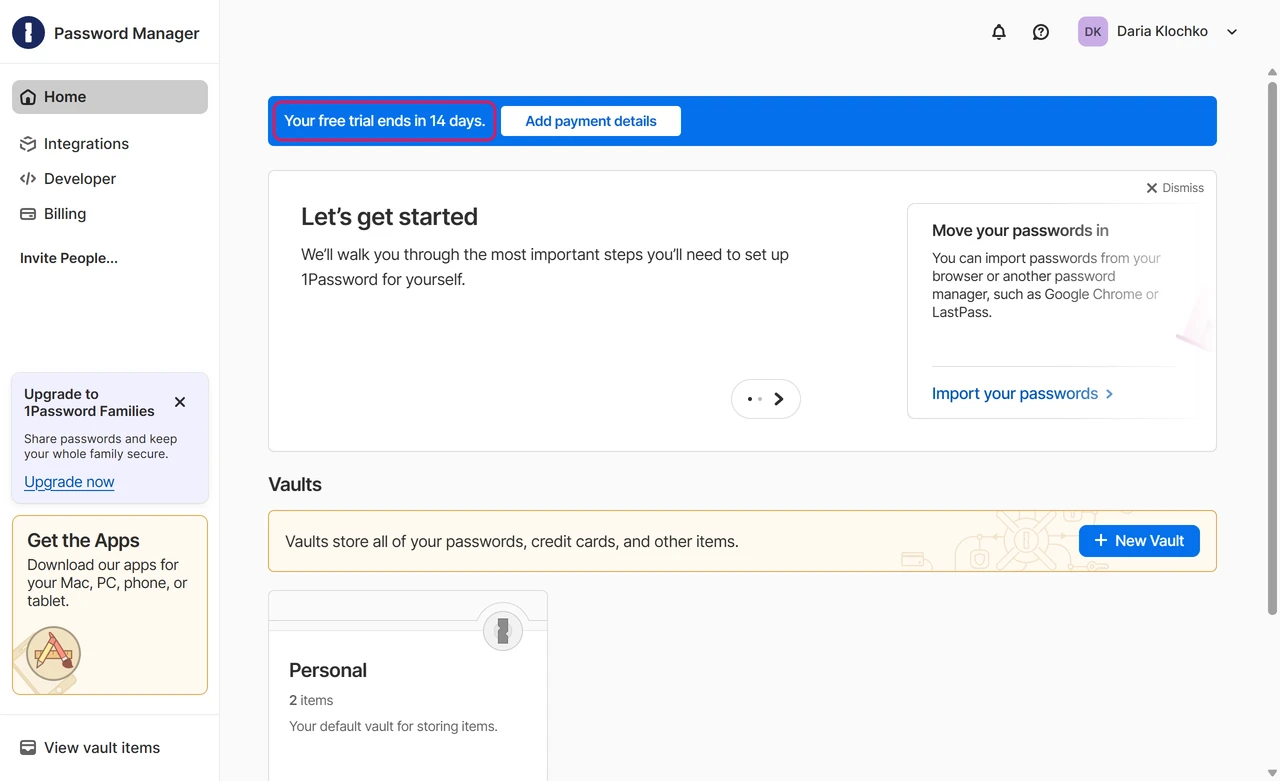Image resolution: width=1280 pixels, height=781 pixels.
Task: Click the Move your passwords in card title
Action: pos(1020,231)
